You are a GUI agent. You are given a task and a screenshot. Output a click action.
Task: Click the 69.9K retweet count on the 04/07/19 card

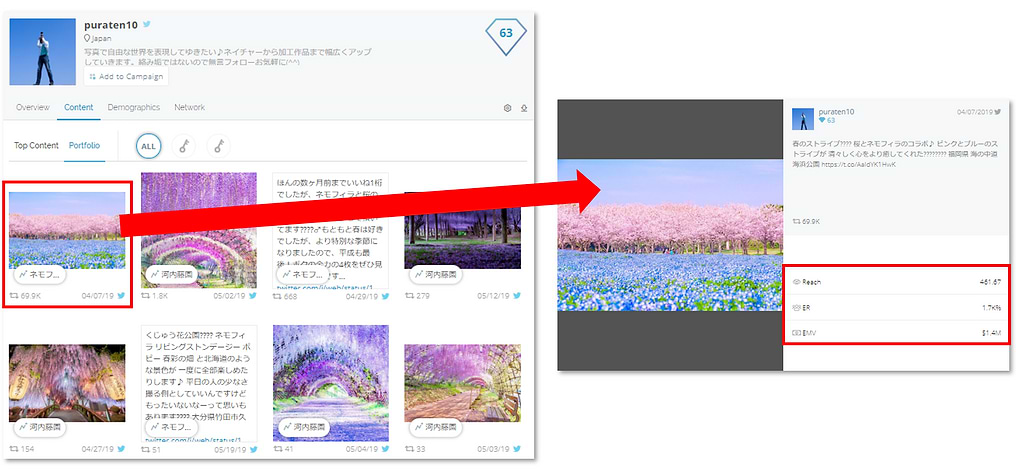(x=31, y=296)
